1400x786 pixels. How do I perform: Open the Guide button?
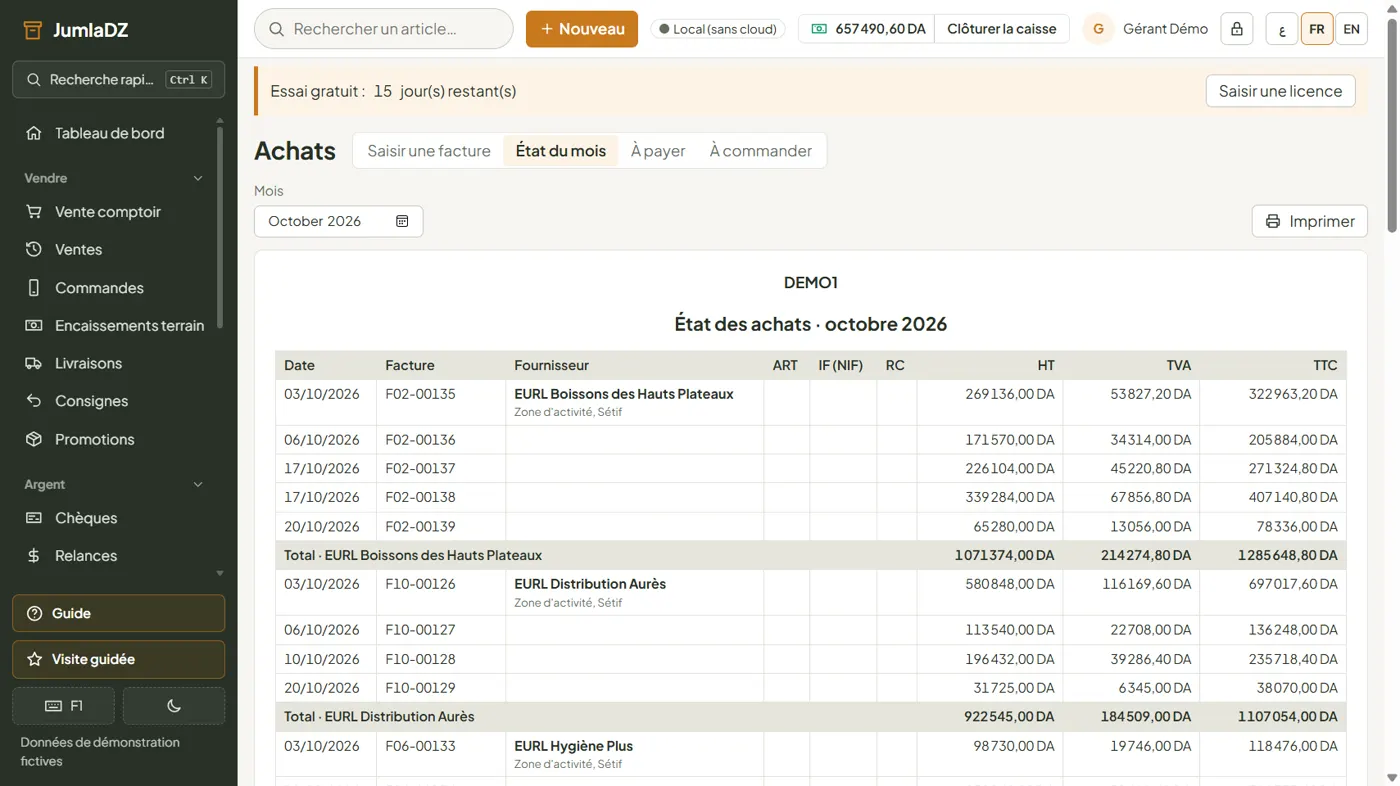coord(118,614)
